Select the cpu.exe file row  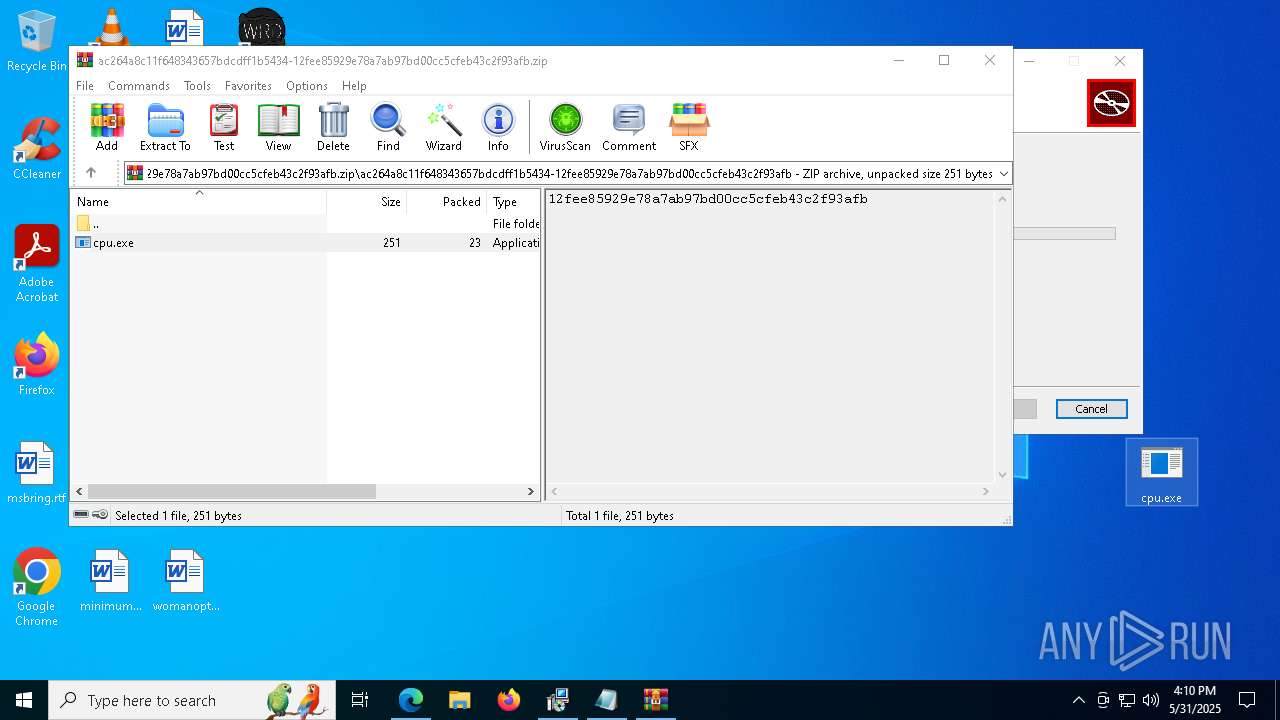pyautogui.click(x=306, y=243)
